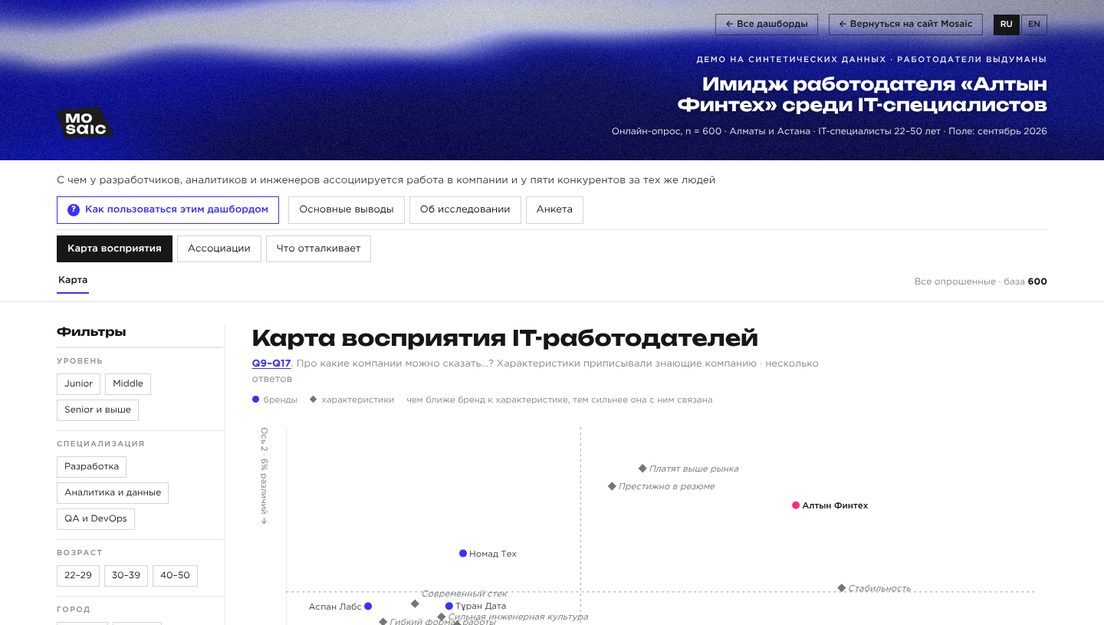Switch language to RU
This screenshot has height=625, width=1104.
pos(1006,24)
